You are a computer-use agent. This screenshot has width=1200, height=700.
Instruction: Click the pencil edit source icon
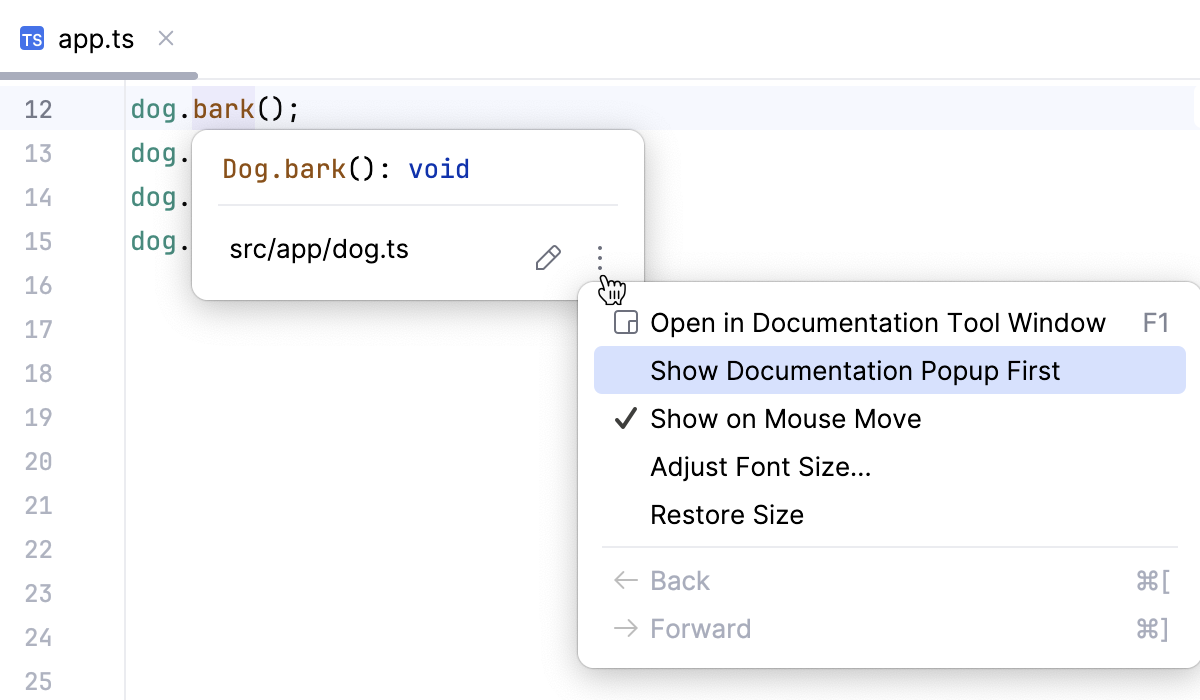[x=548, y=259]
